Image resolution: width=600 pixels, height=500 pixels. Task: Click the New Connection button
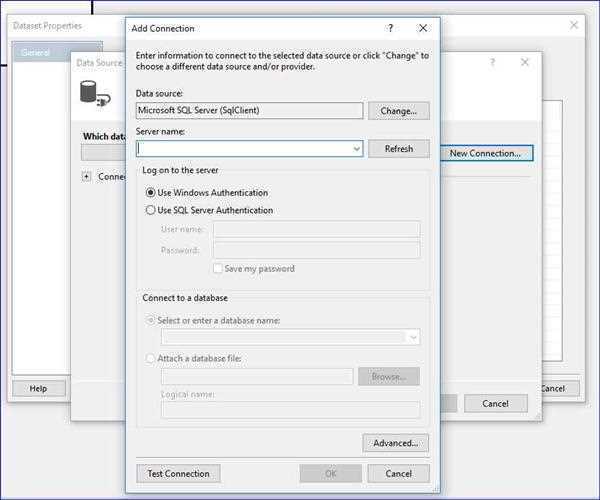485,153
